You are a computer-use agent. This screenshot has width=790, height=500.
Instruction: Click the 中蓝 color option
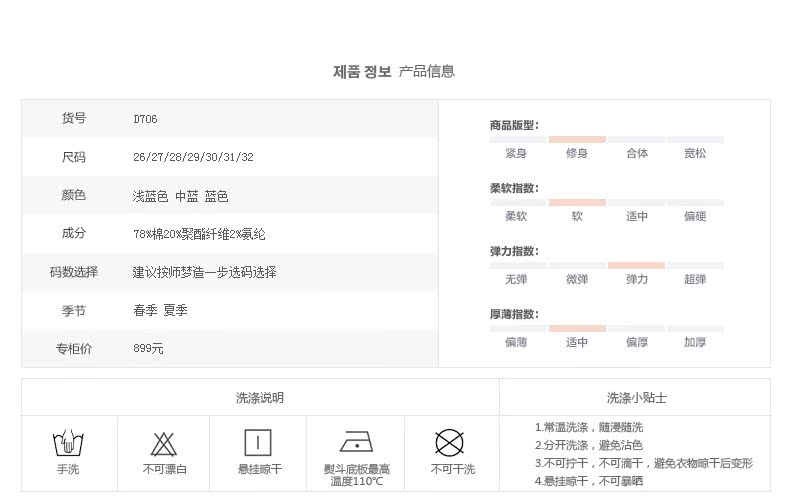(x=186, y=196)
